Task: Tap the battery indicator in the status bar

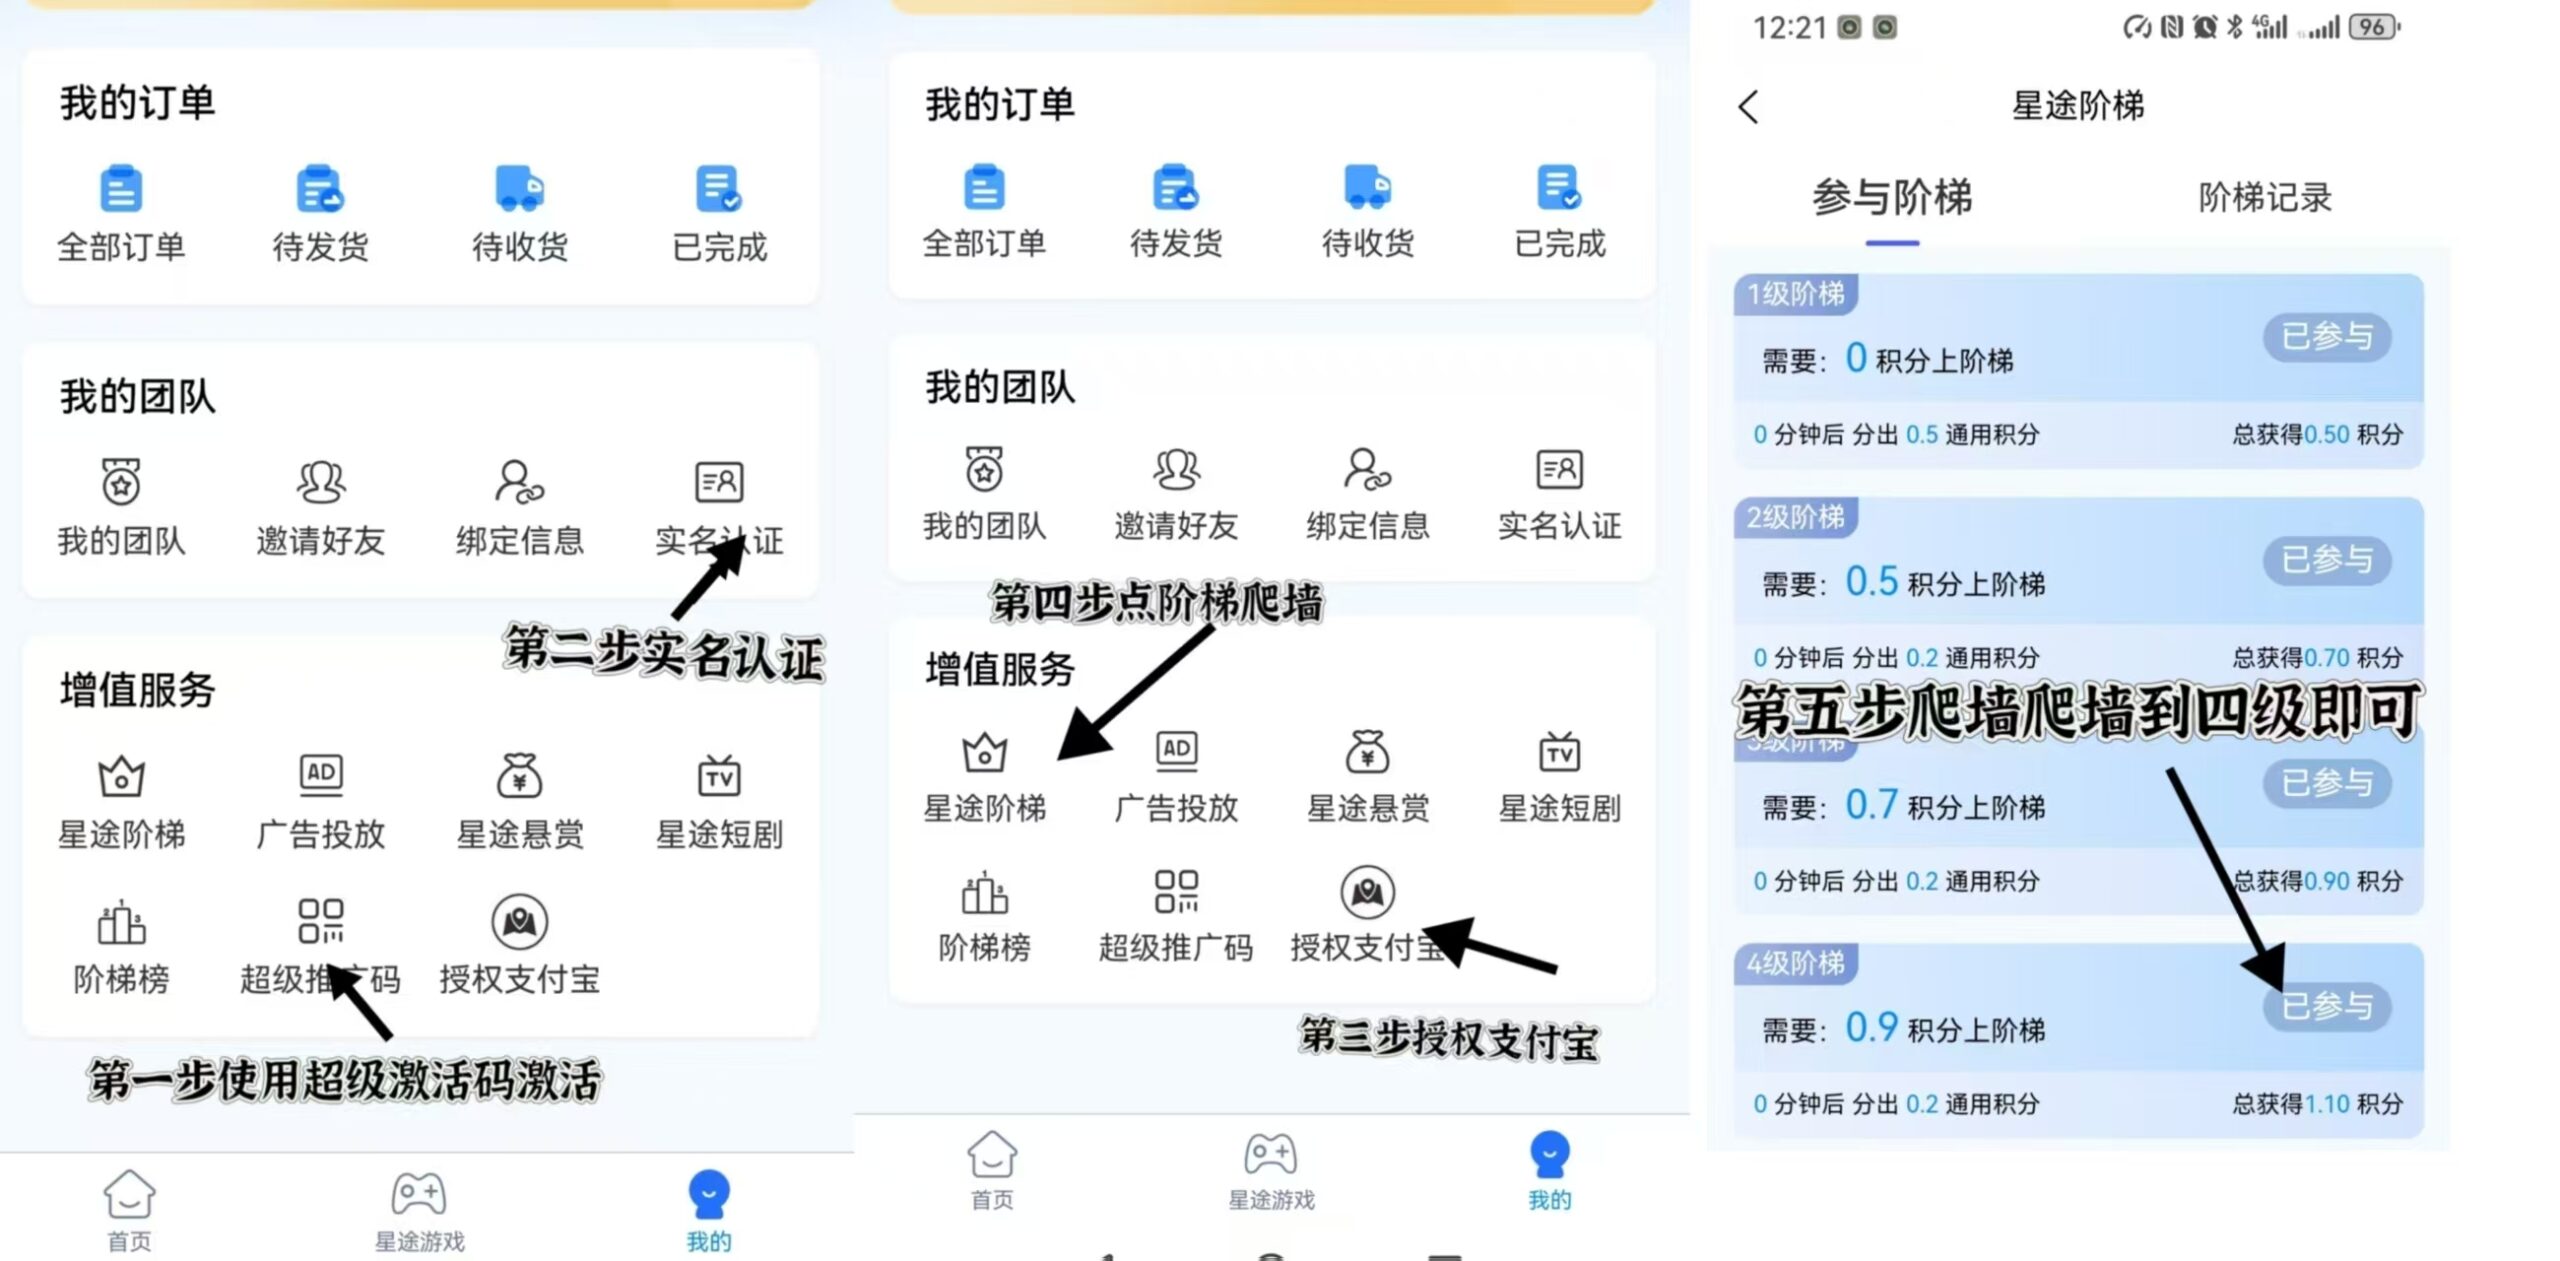Action: point(2373,27)
